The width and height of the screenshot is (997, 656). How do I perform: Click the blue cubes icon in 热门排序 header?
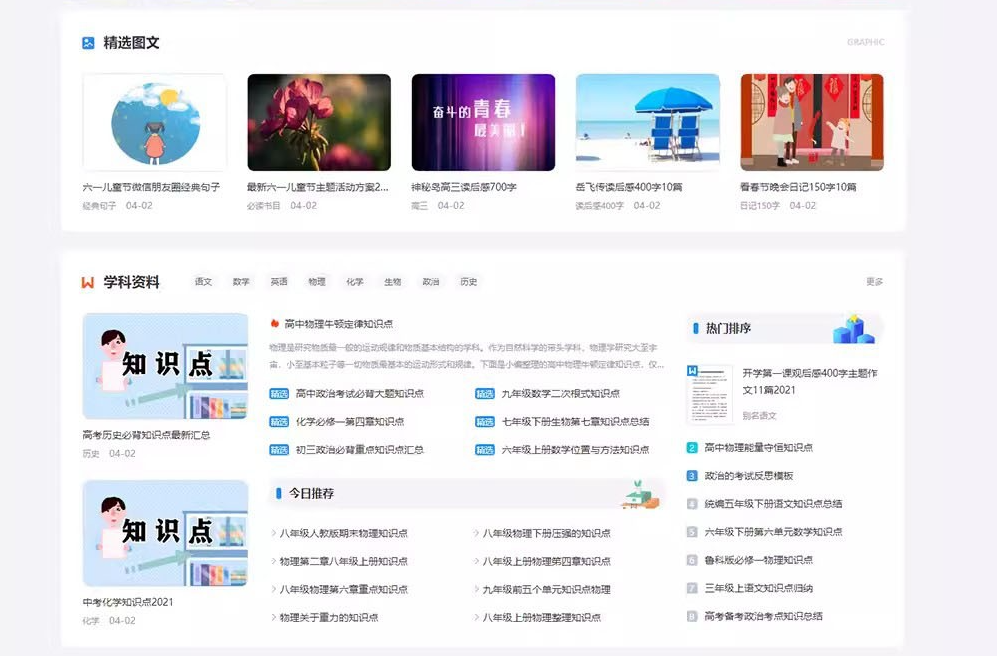coord(853,328)
